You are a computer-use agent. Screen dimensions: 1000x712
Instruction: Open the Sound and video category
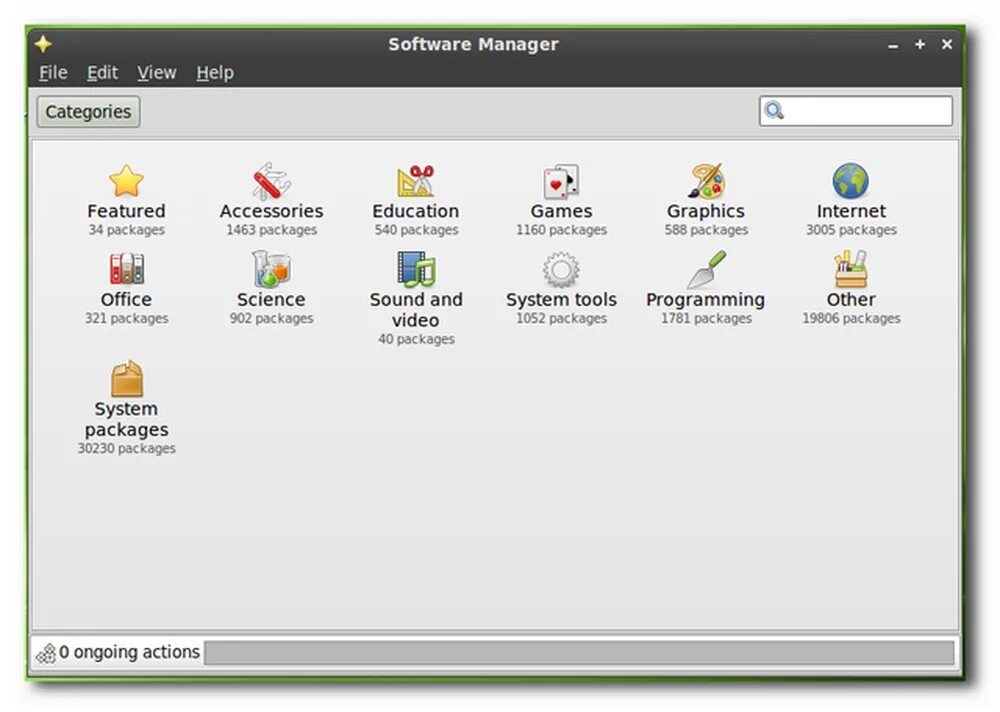click(416, 283)
